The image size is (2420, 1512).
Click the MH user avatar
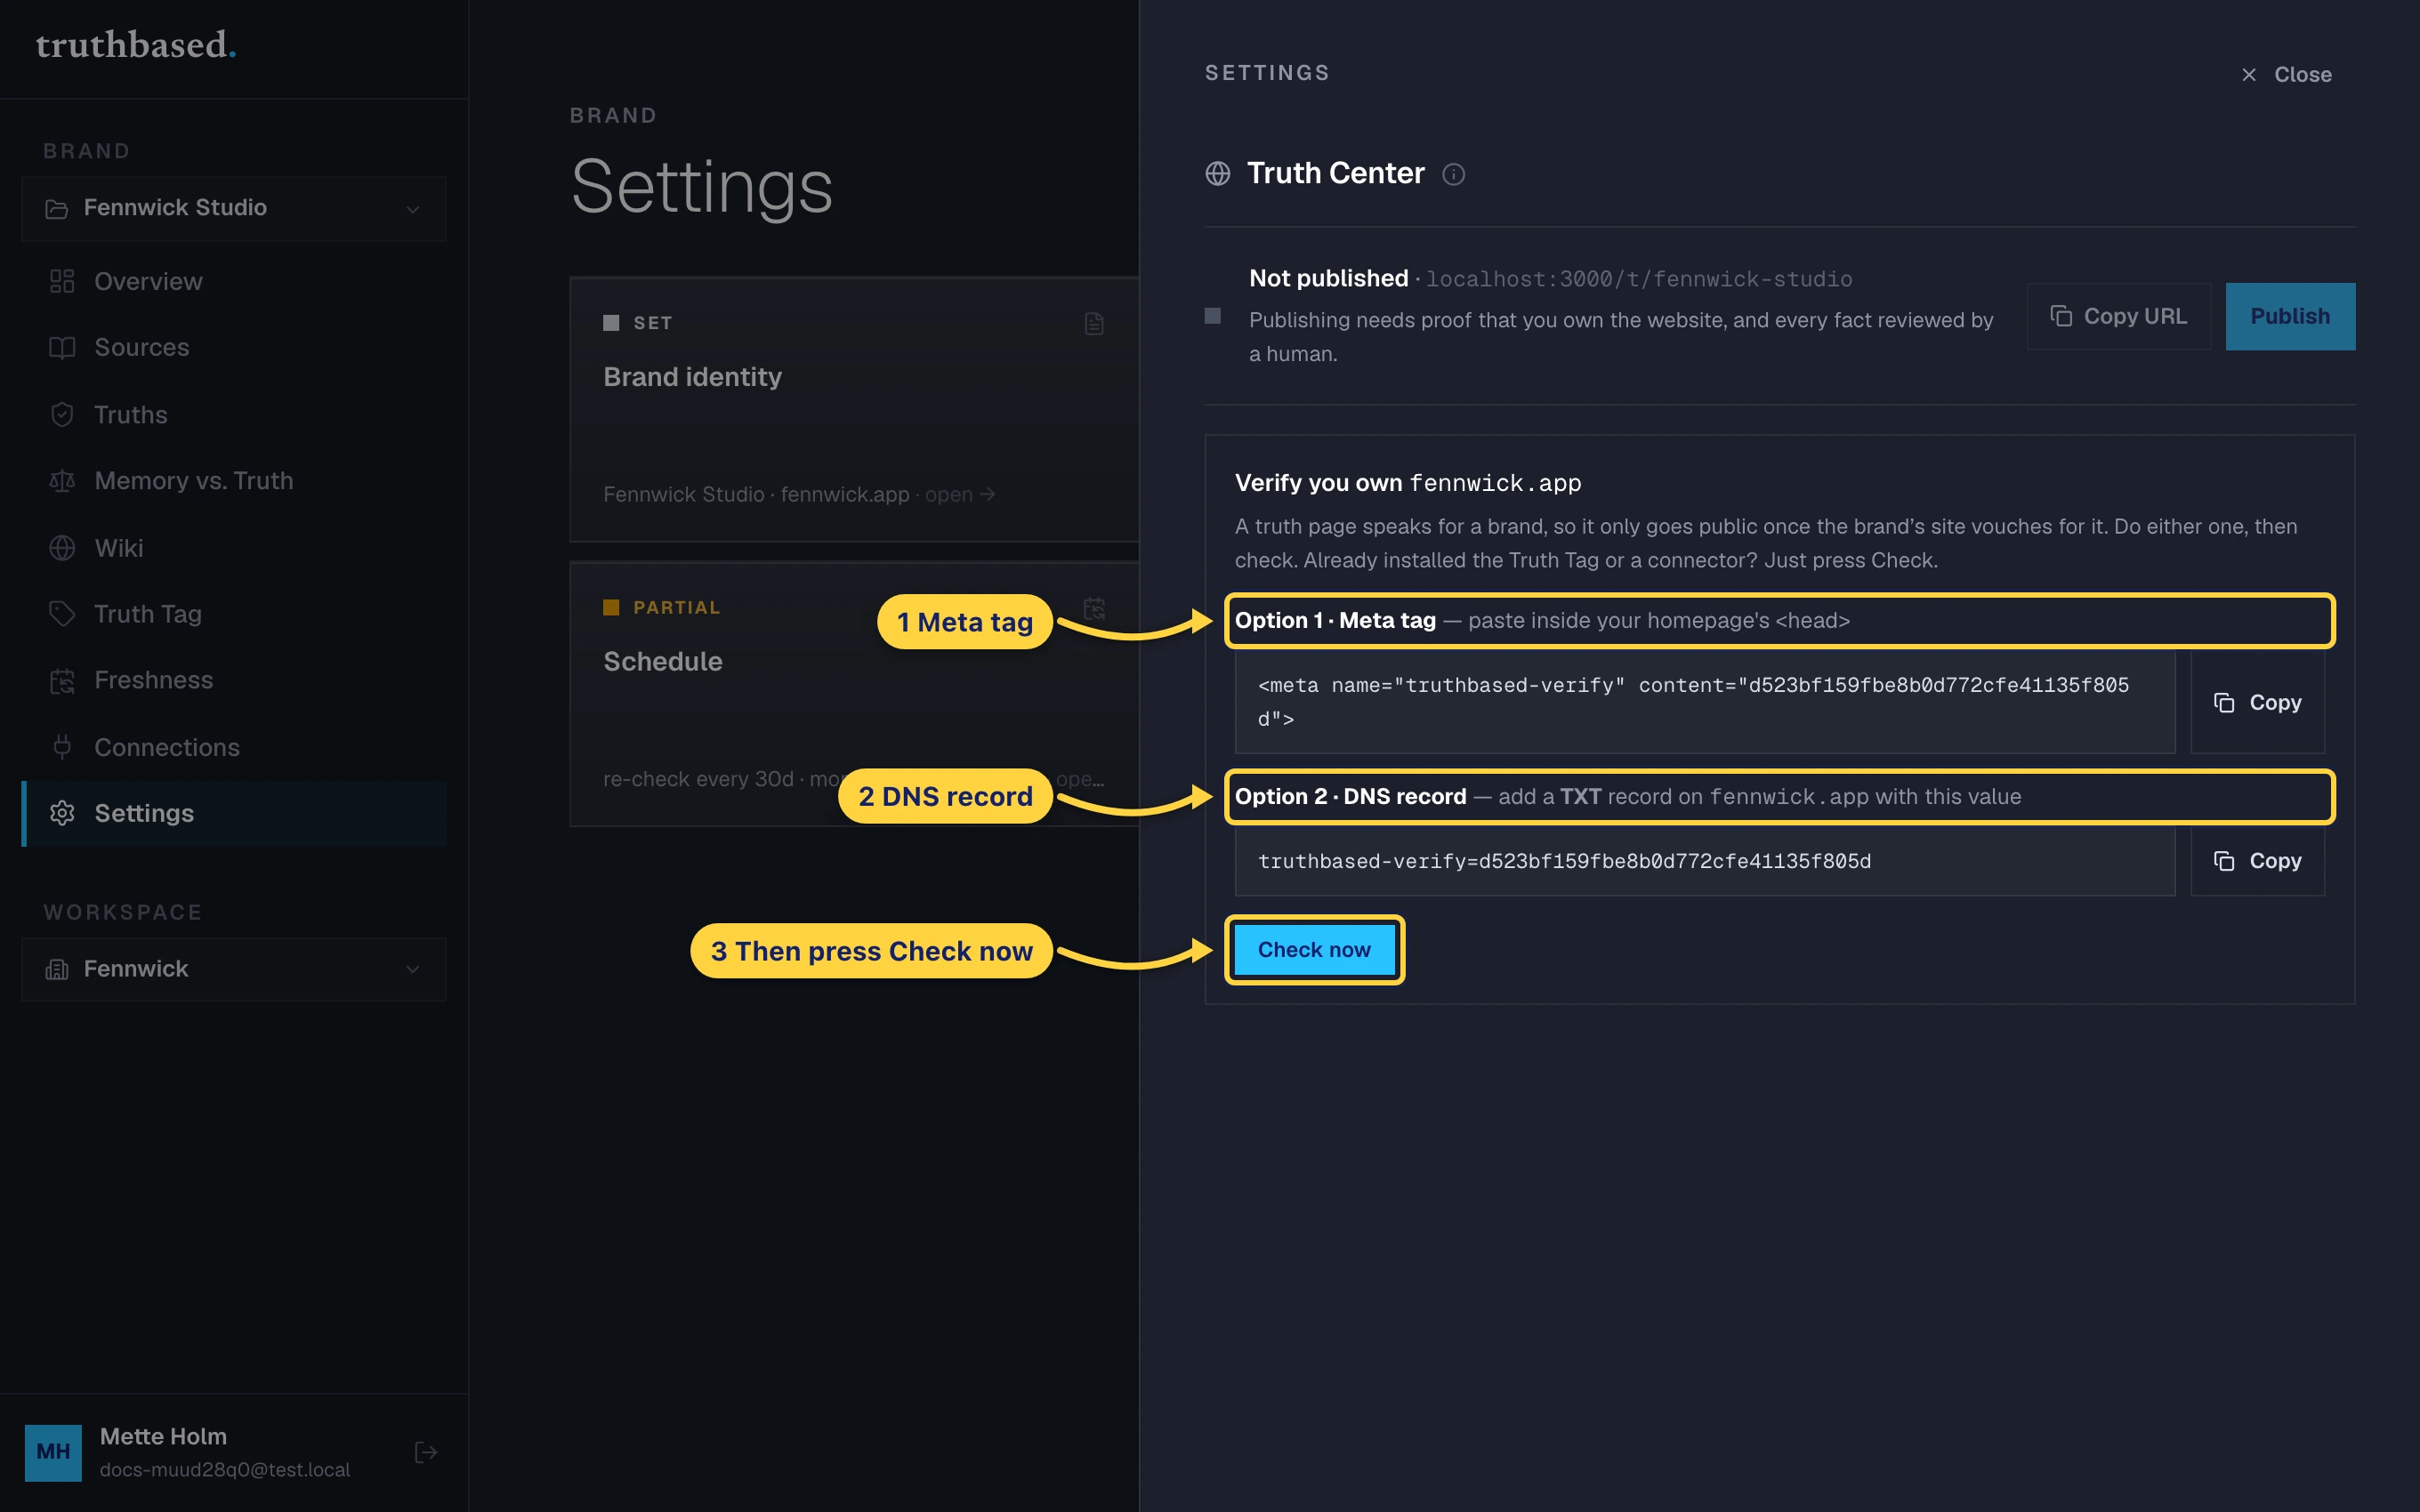coord(53,1452)
